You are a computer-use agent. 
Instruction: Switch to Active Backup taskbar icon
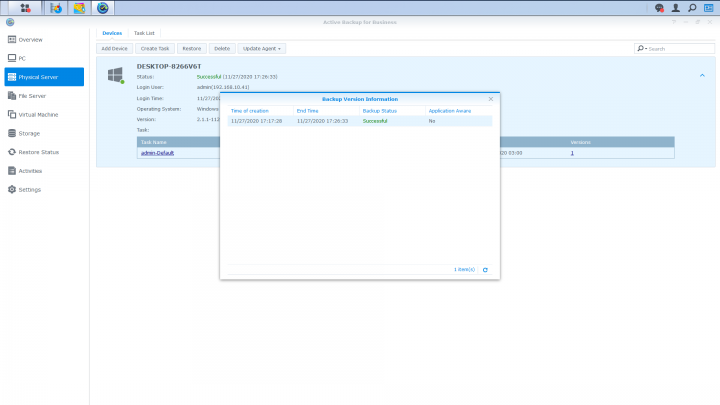click(x=102, y=8)
